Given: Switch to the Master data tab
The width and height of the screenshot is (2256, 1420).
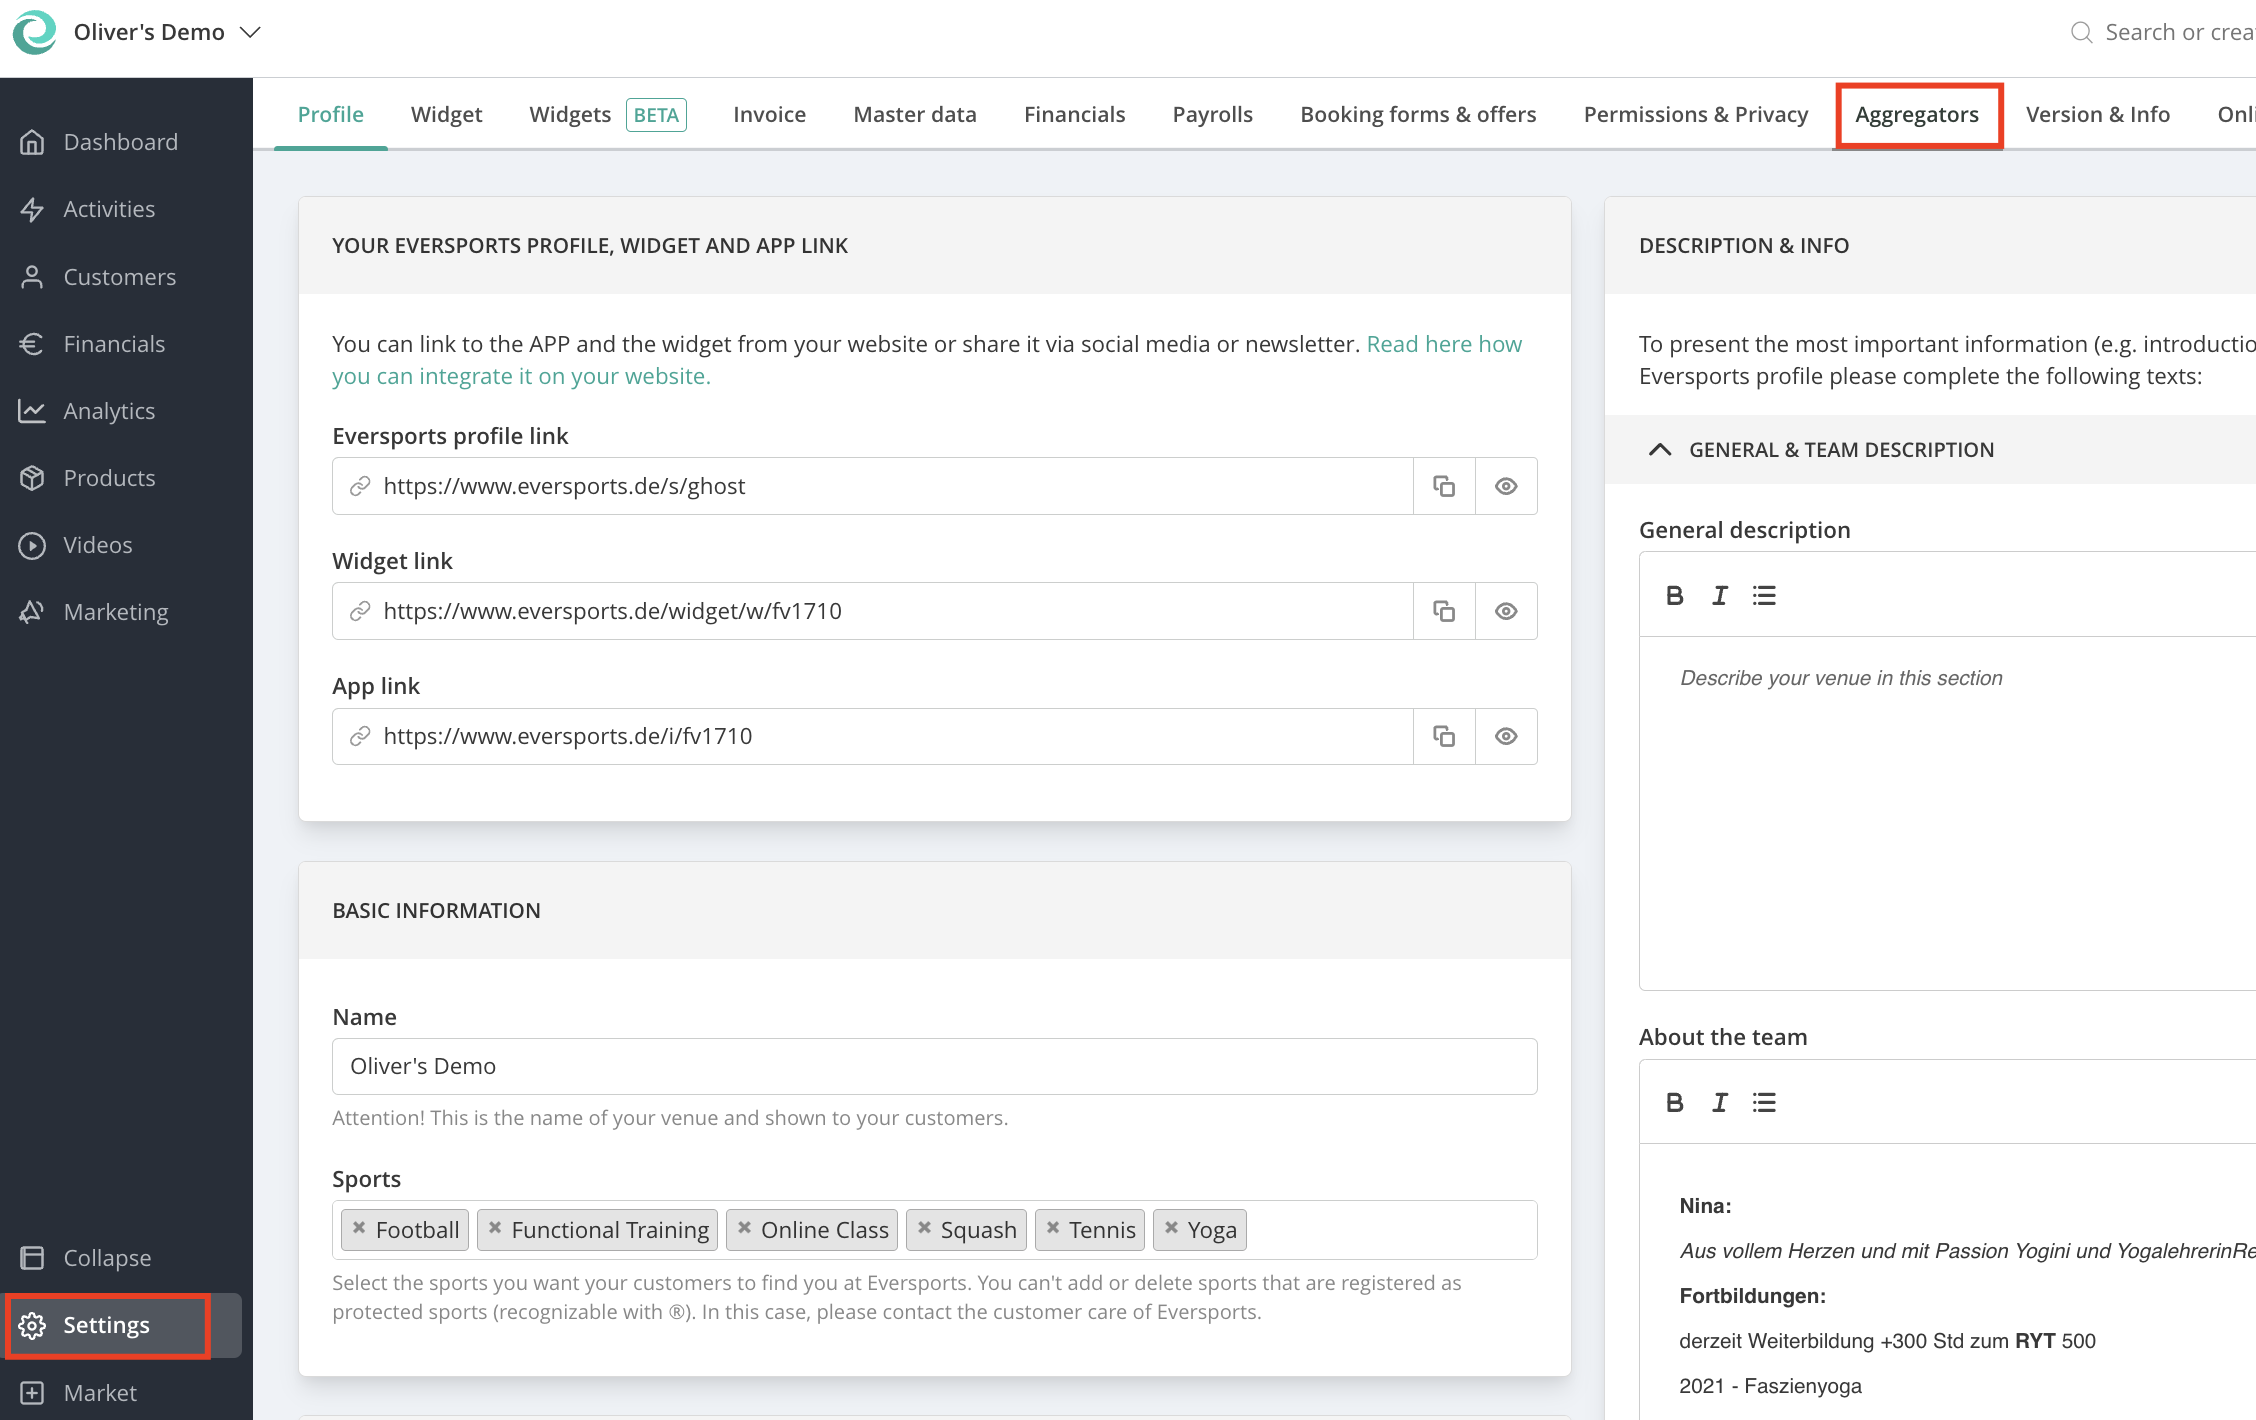Looking at the screenshot, I should (x=914, y=114).
